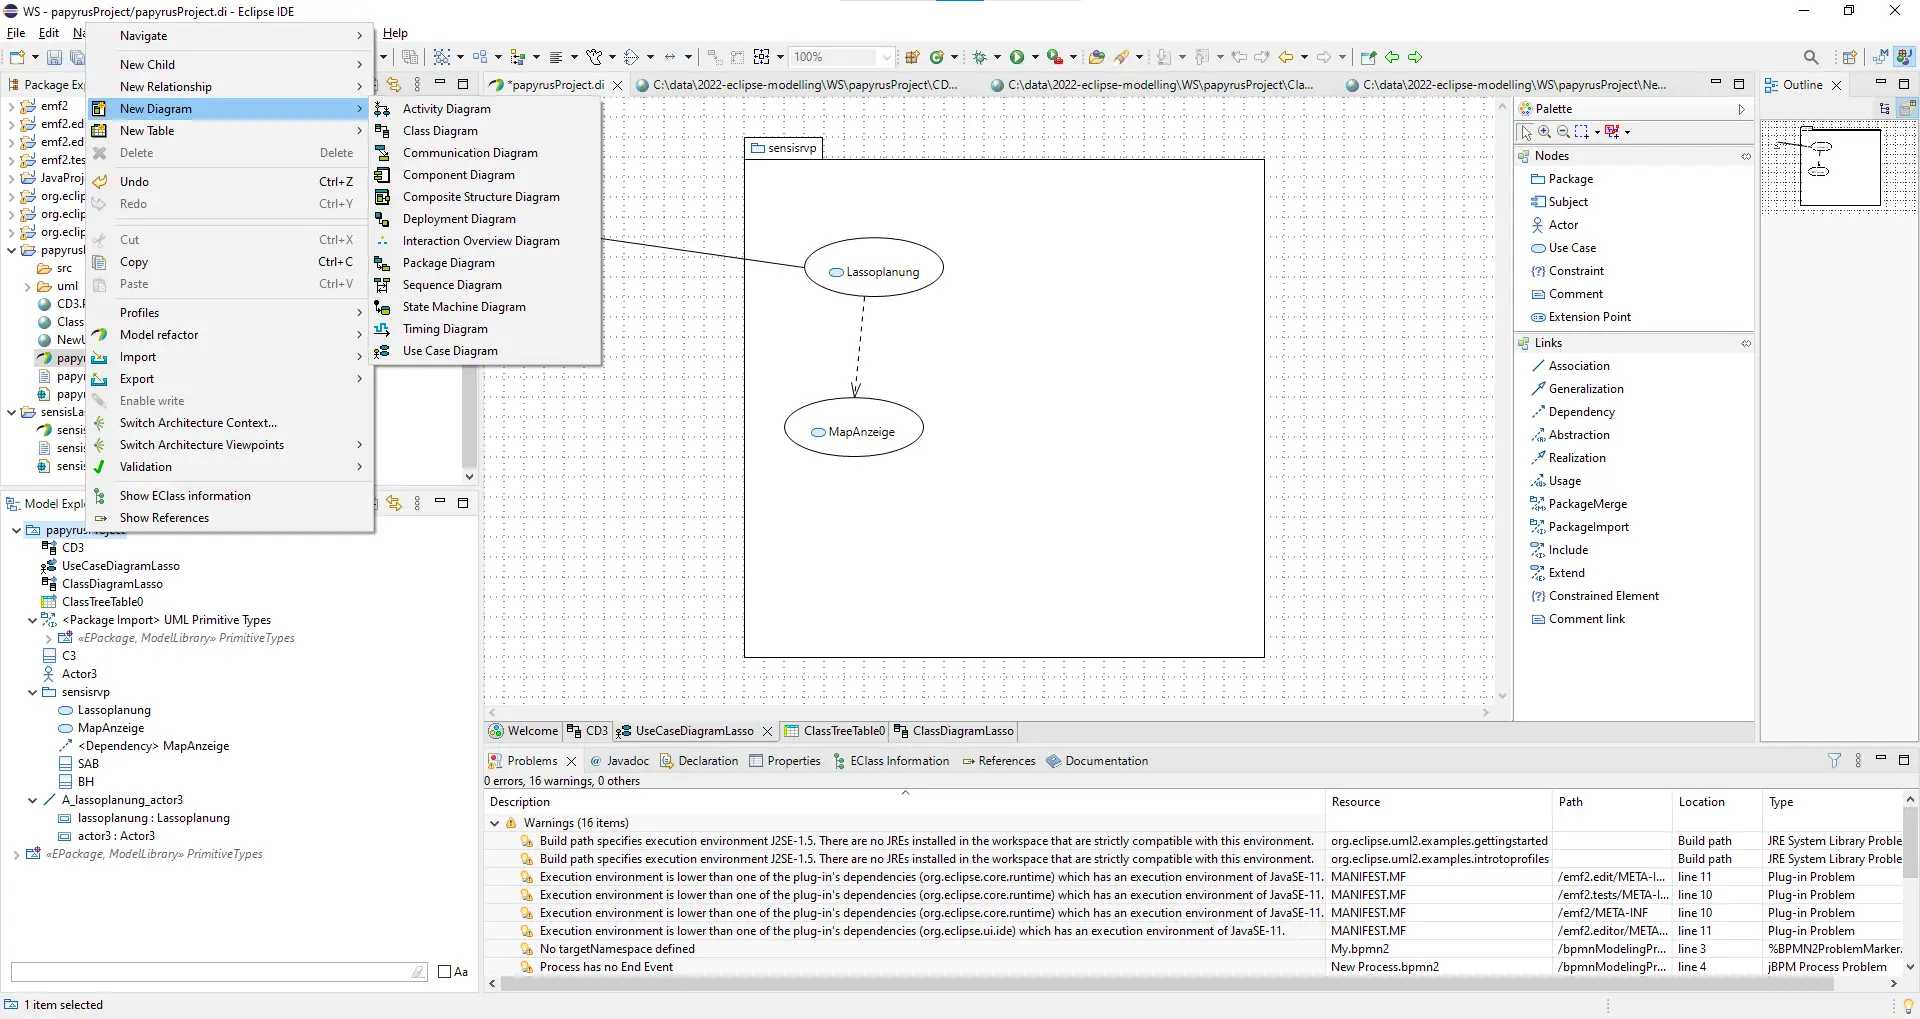The image size is (1920, 1019).
Task: Choose Sequence Diagram in New Diagram submenu
Action: click(451, 285)
